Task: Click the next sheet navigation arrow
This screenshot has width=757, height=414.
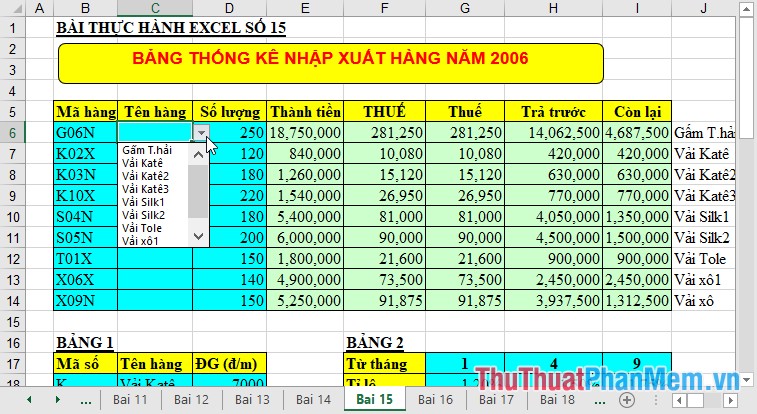Action: (x=57, y=400)
